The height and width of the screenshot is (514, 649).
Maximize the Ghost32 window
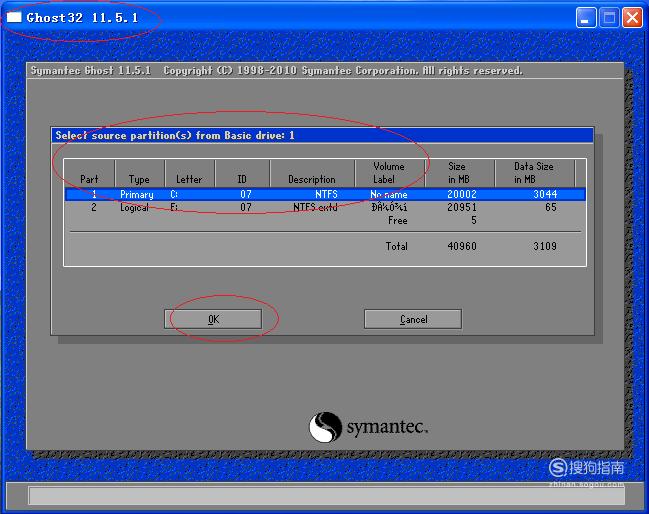coord(609,18)
